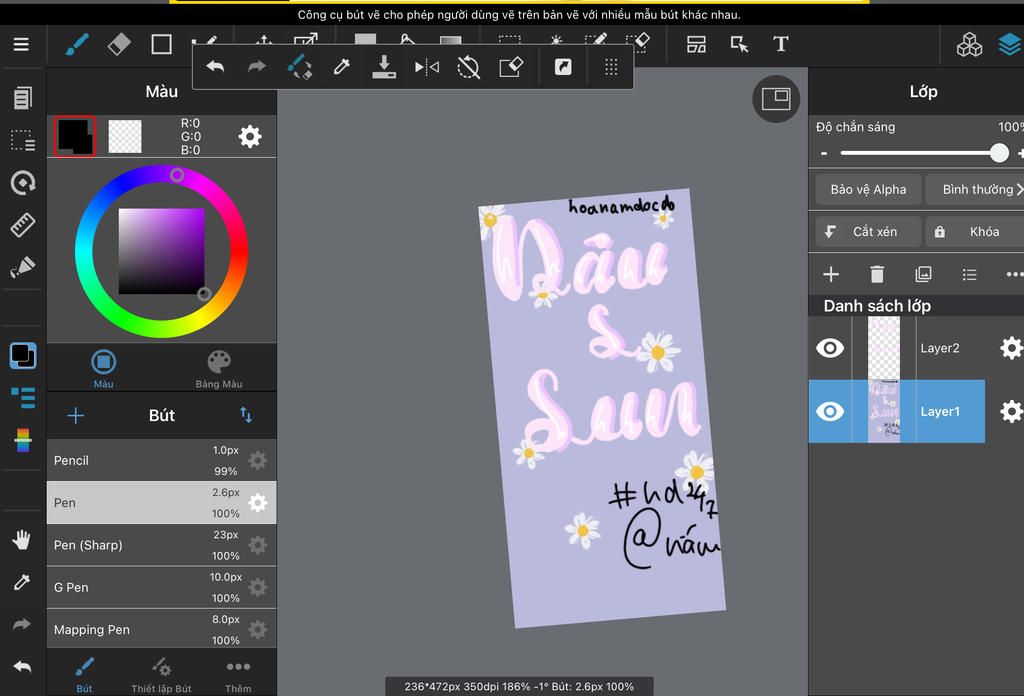
Task: Switch brush and eraser in floating toolbar
Action: pos(299,67)
